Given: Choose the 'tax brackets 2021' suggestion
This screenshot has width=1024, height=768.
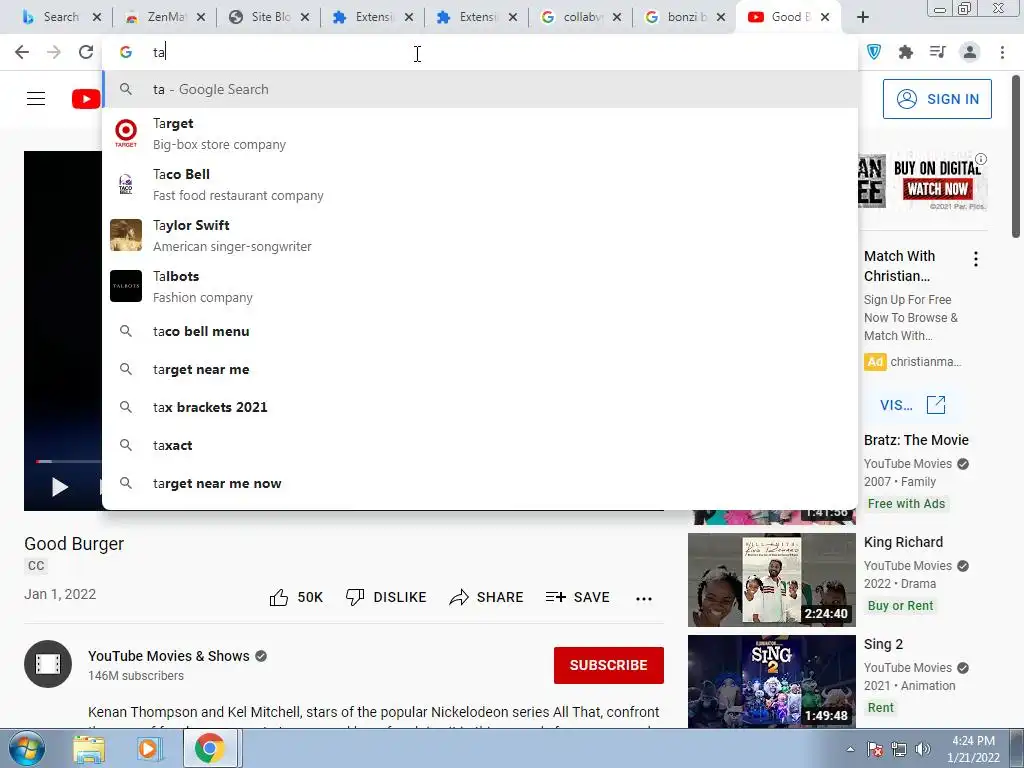Looking at the screenshot, I should pyautogui.click(x=480, y=408).
